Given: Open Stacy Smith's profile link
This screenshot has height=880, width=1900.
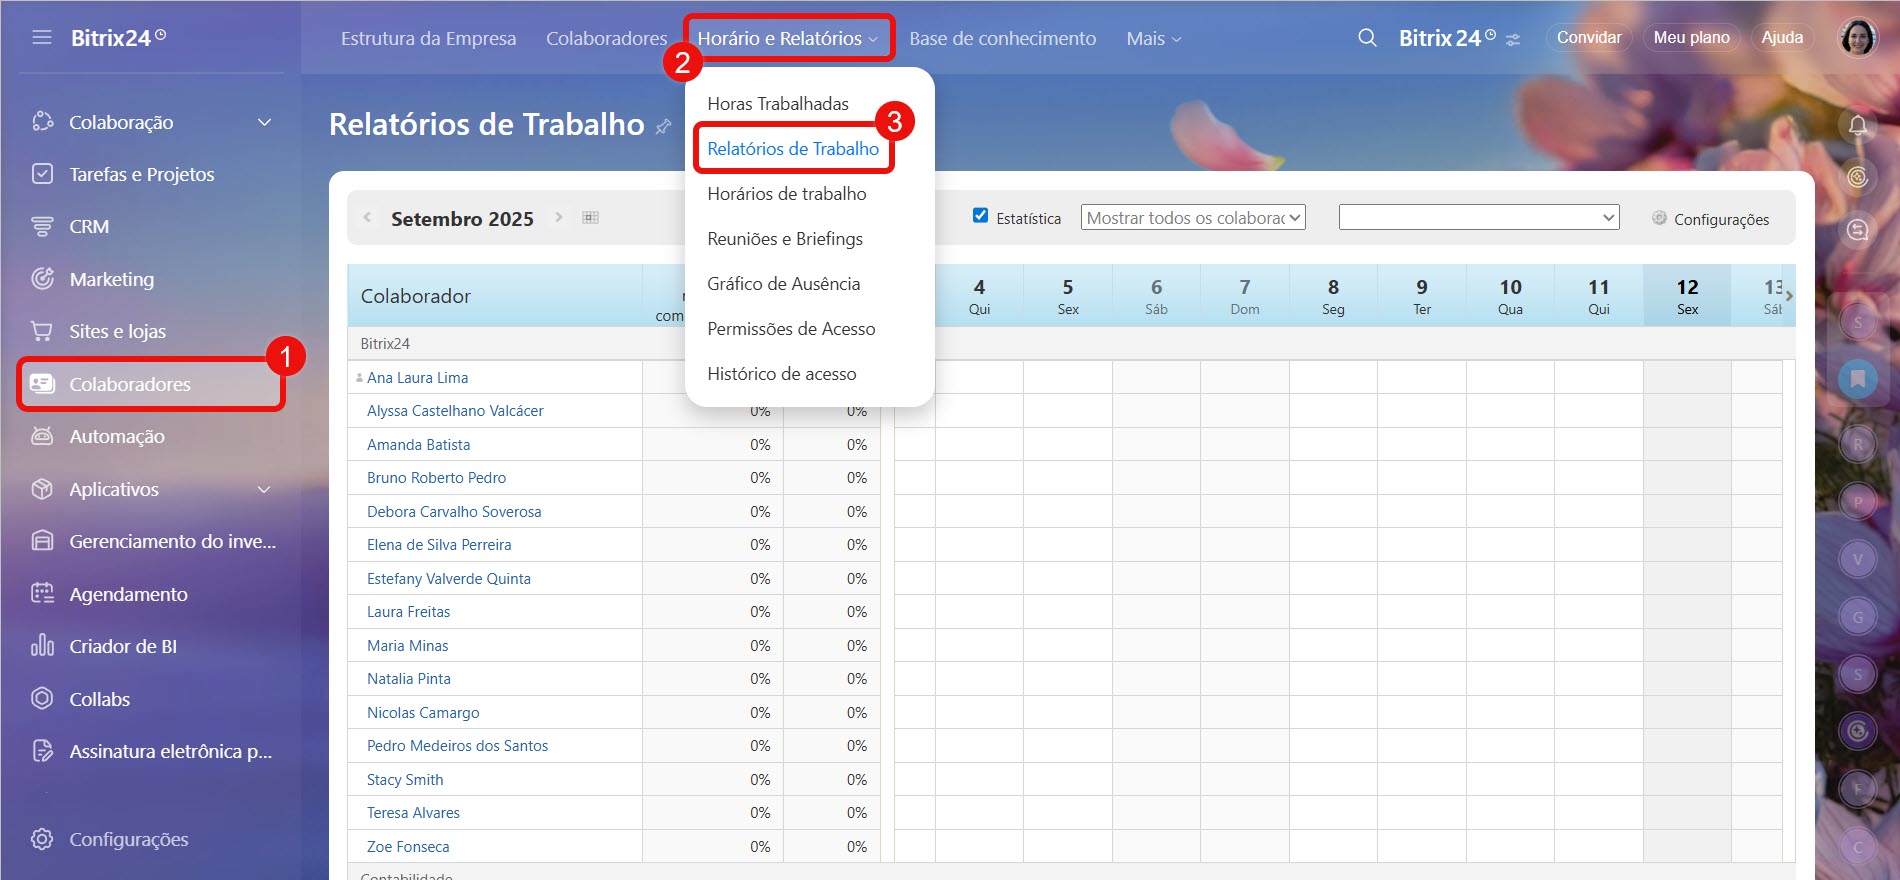Looking at the screenshot, I should coord(405,780).
